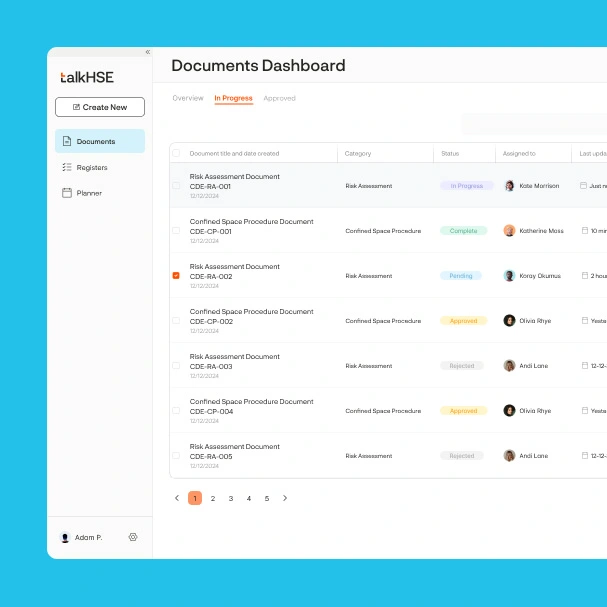Click the Create New button
This screenshot has width=607, height=607.
(100, 107)
